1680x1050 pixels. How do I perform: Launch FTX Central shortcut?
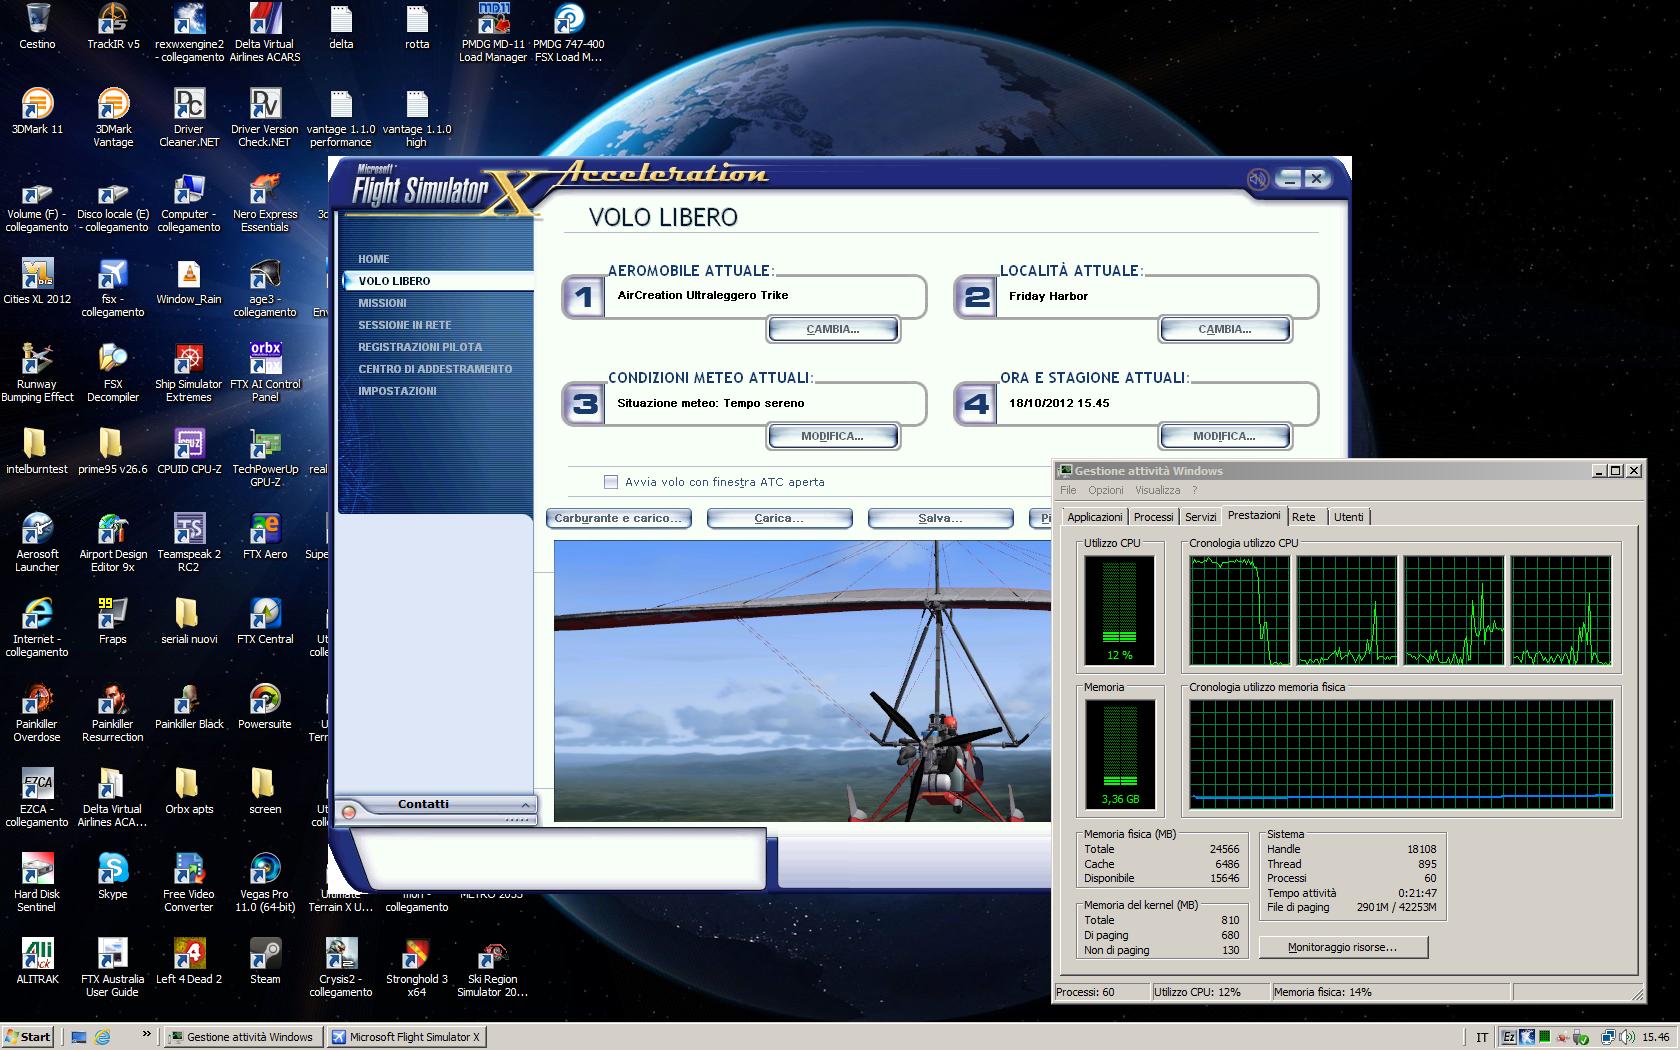(265, 621)
